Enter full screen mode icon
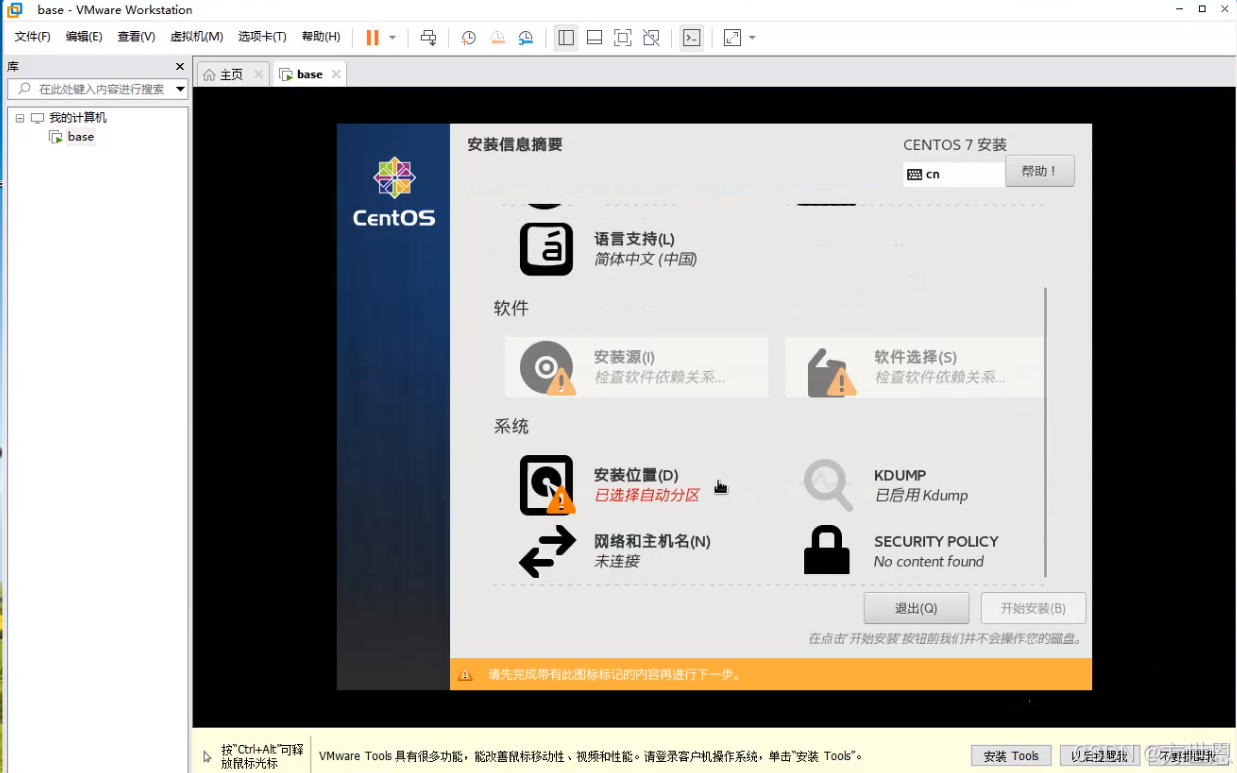The image size is (1237, 773). click(622, 37)
